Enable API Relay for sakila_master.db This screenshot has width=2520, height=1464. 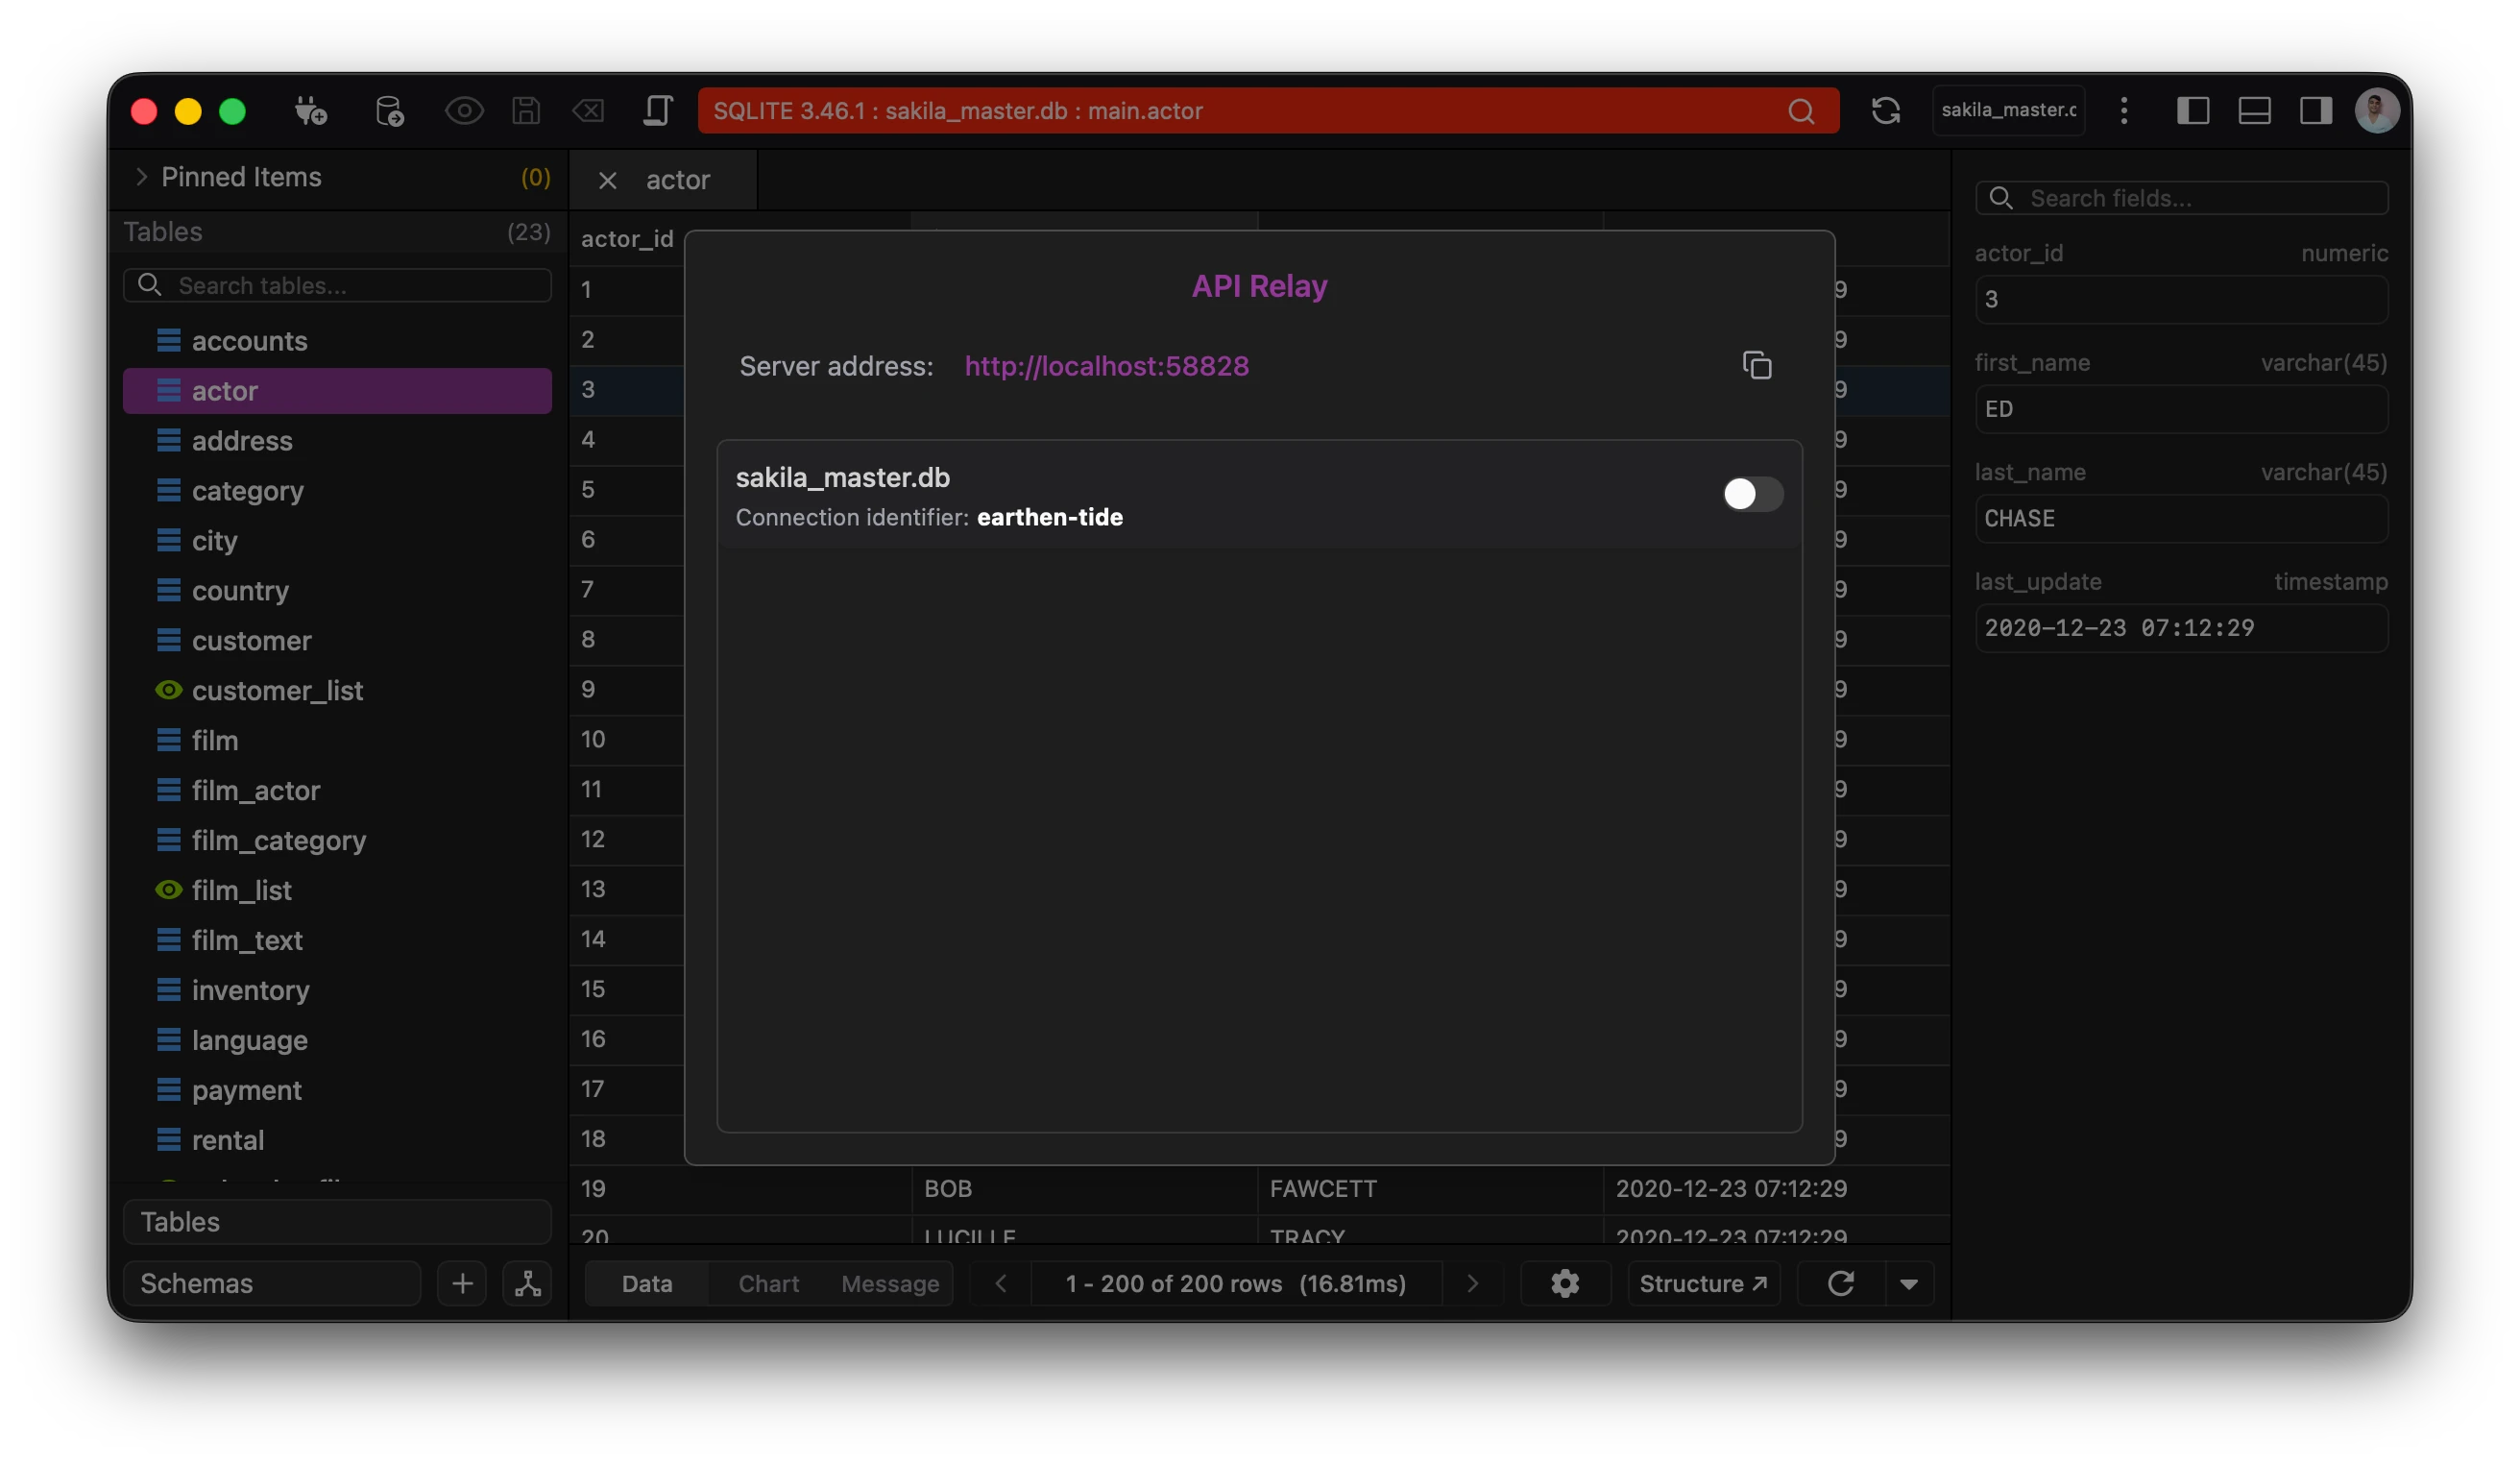pyautogui.click(x=1751, y=493)
